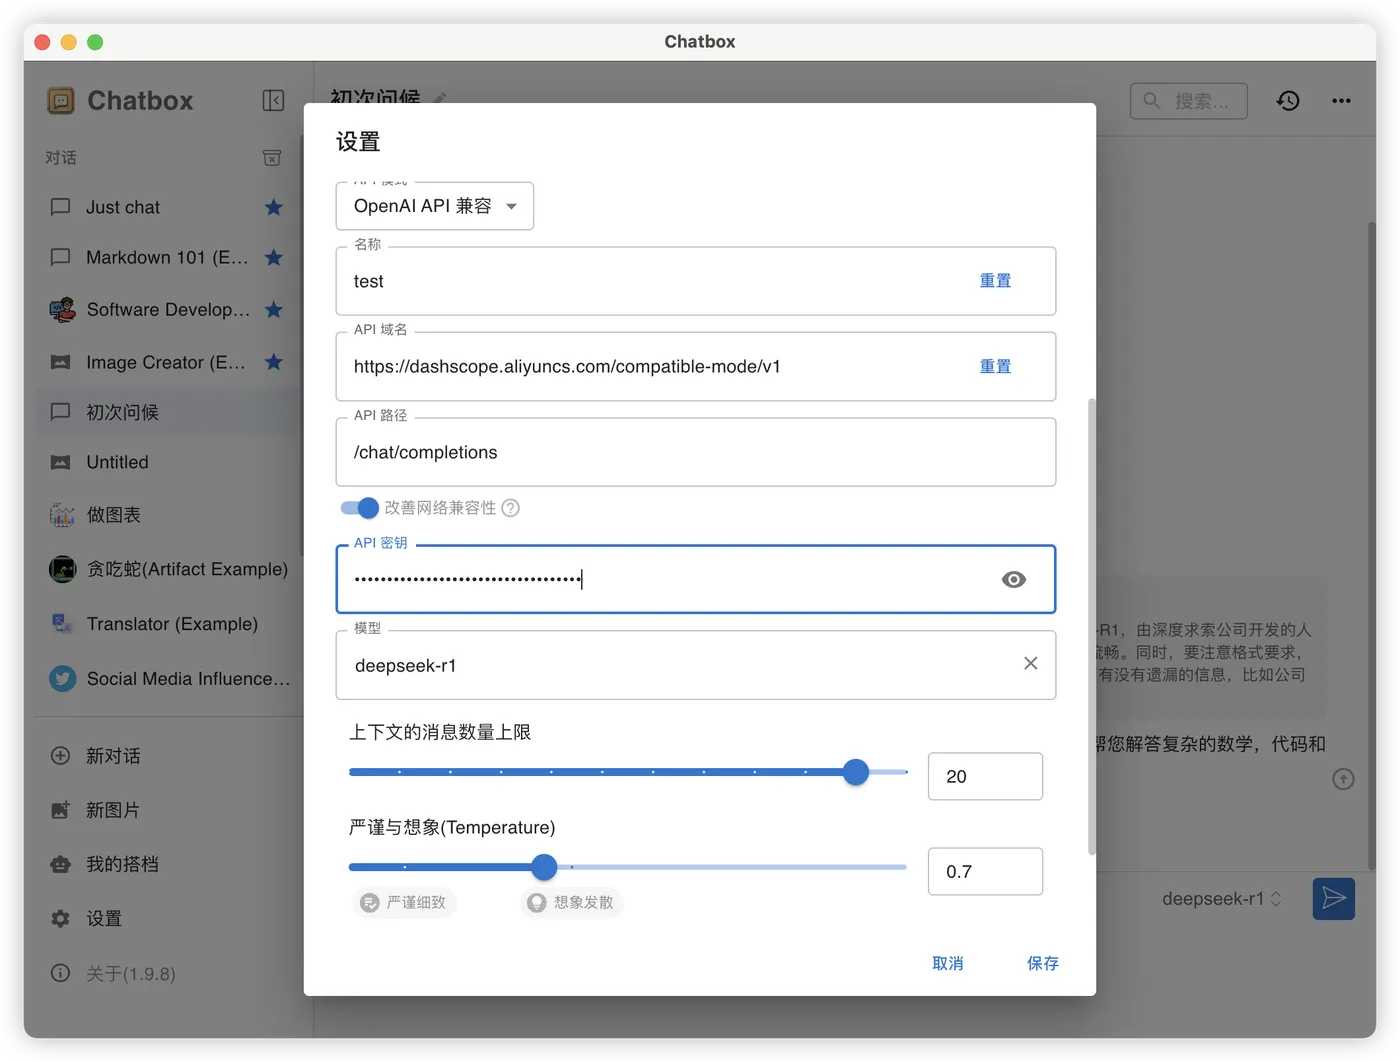1400x1062 pixels.
Task: Toggle 改善网络兼容性 switch off
Action: coord(359,508)
